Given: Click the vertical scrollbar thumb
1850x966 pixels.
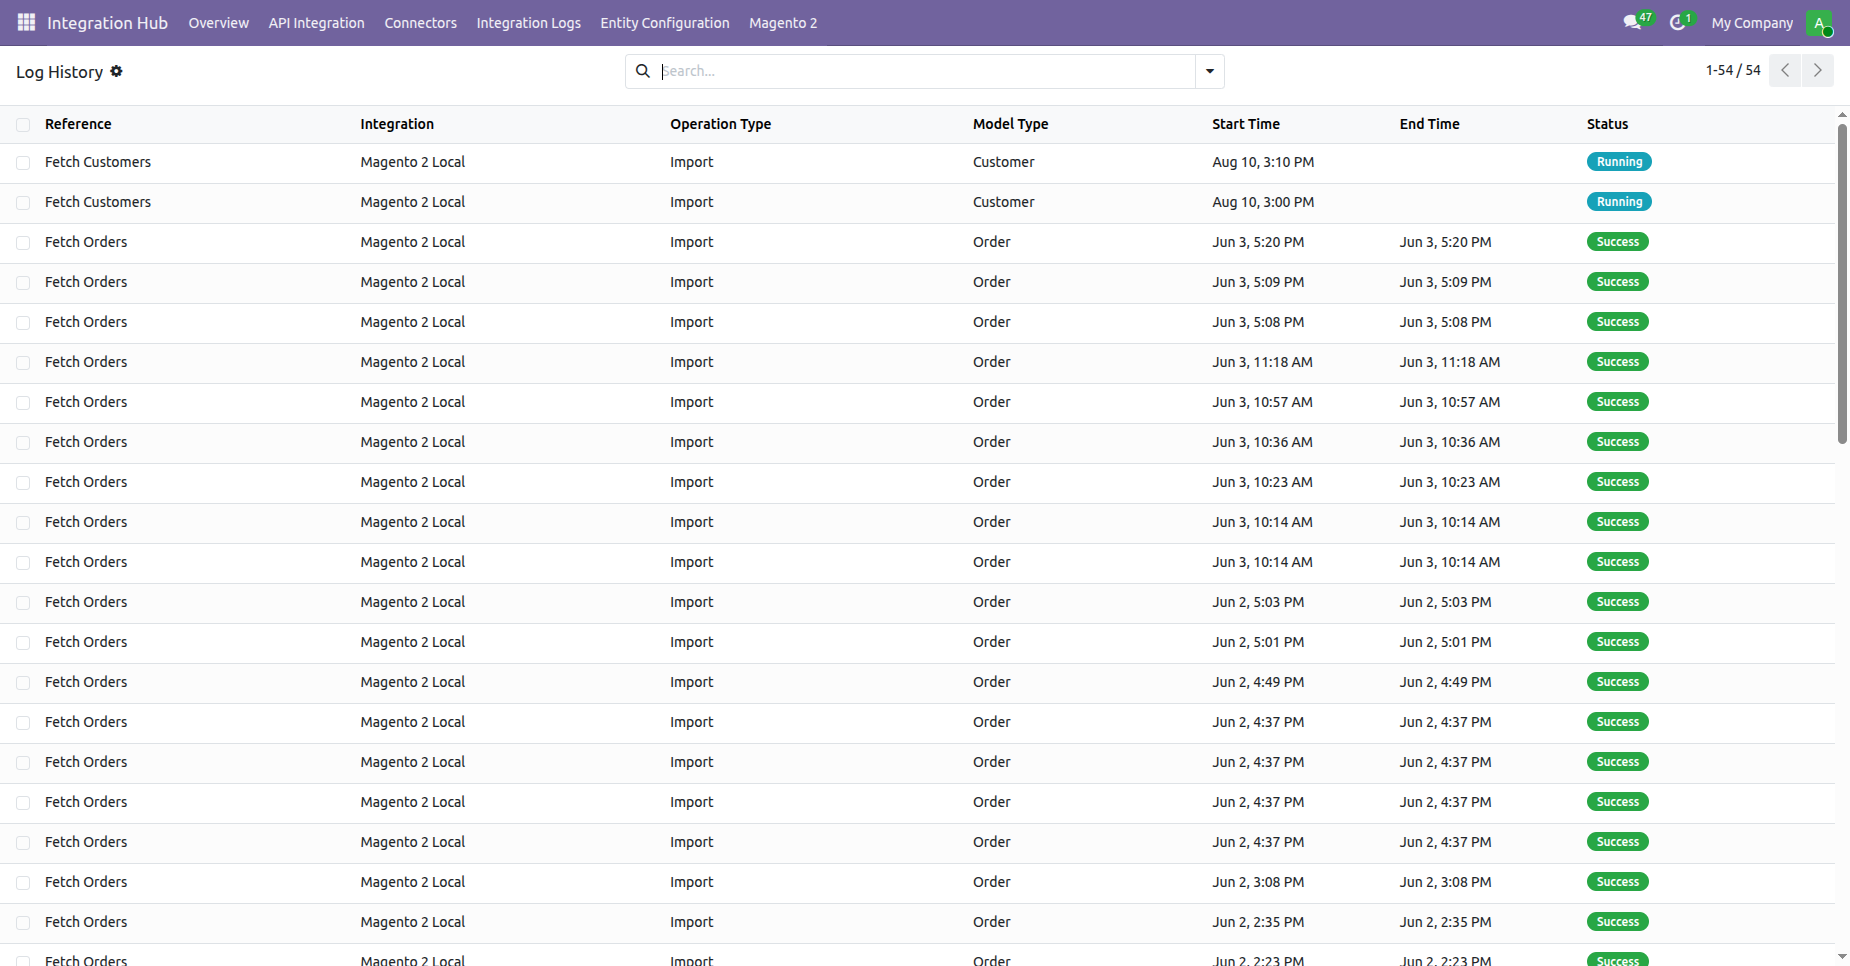Looking at the screenshot, I should click(1842, 284).
